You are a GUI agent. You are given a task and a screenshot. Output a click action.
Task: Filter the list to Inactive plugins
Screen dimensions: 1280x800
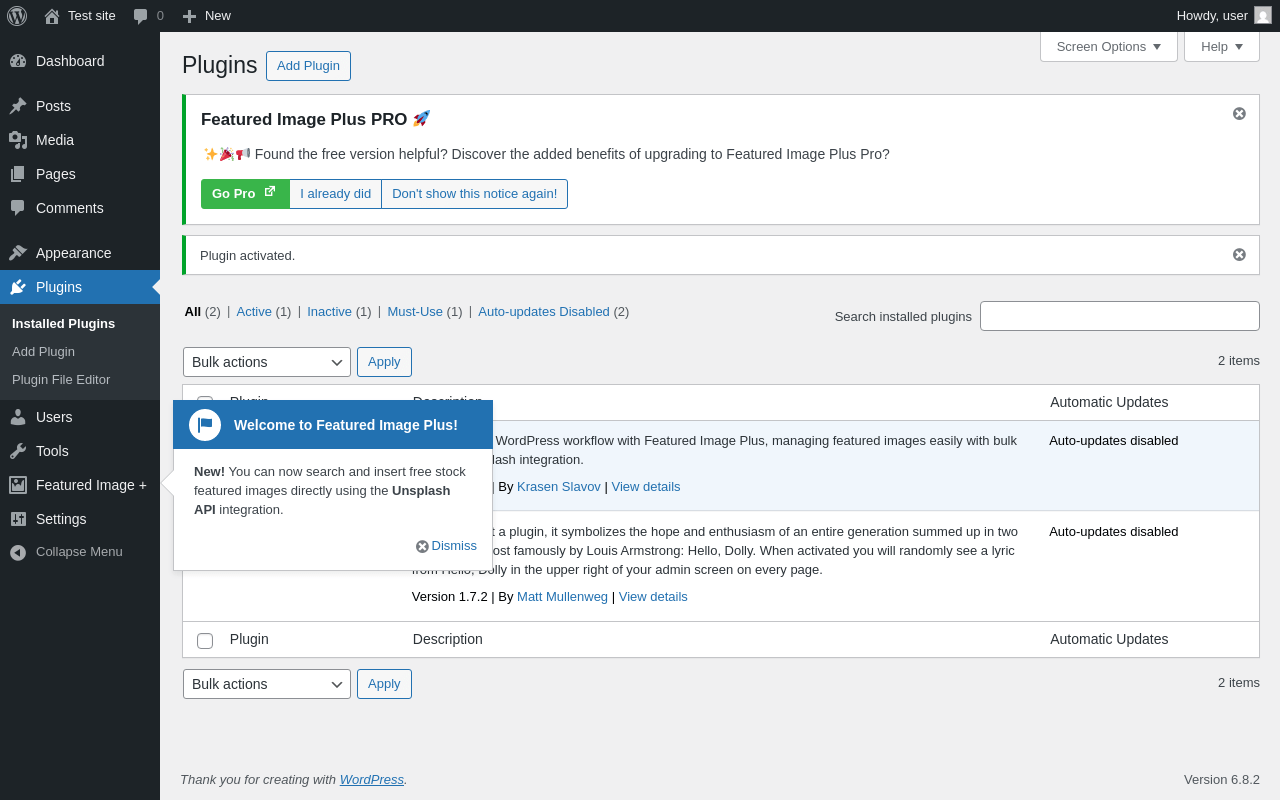[x=329, y=312]
